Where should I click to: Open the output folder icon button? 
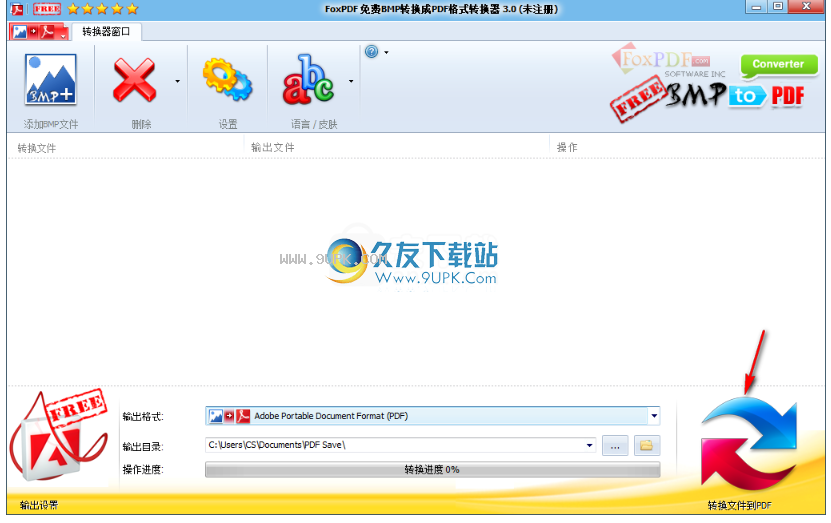[x=647, y=446]
